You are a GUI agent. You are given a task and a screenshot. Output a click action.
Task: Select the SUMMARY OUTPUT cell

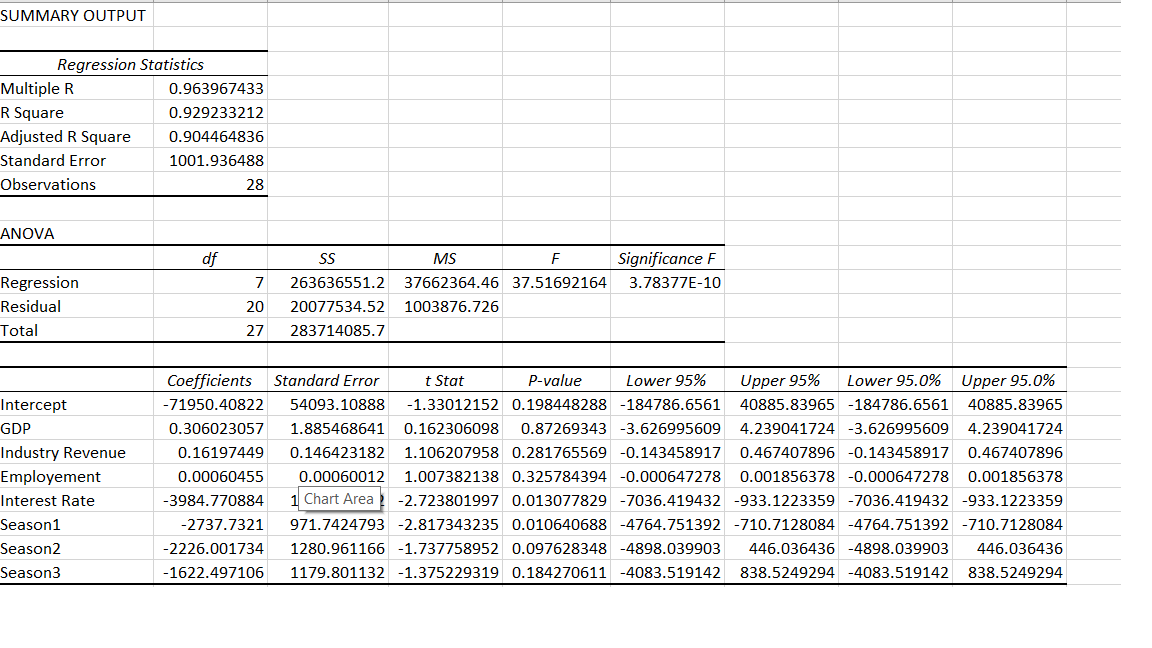[x=76, y=15]
